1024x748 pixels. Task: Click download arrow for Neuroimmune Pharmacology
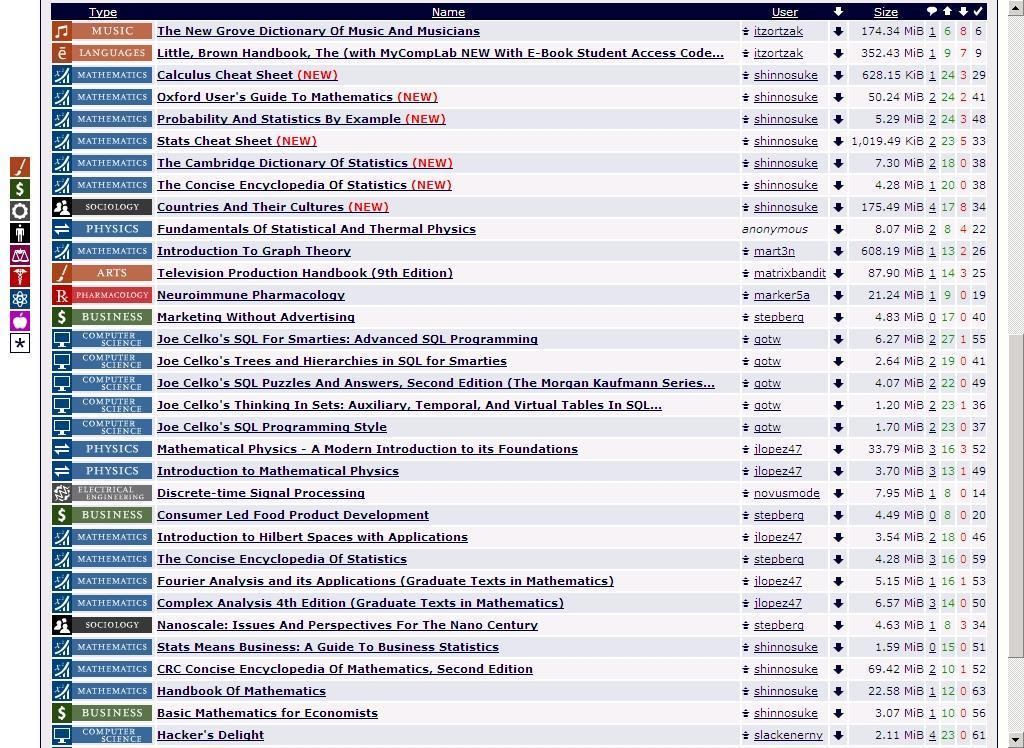839,295
